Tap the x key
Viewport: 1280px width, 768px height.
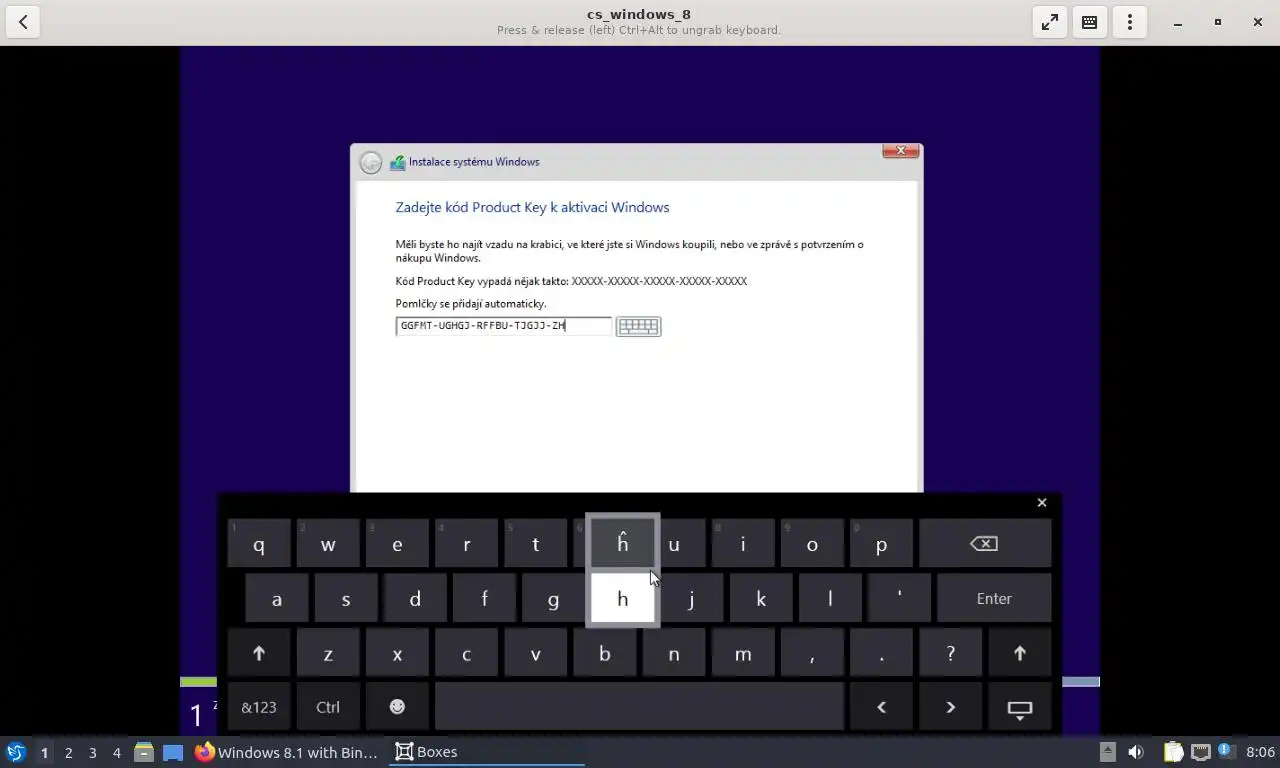tap(397, 653)
